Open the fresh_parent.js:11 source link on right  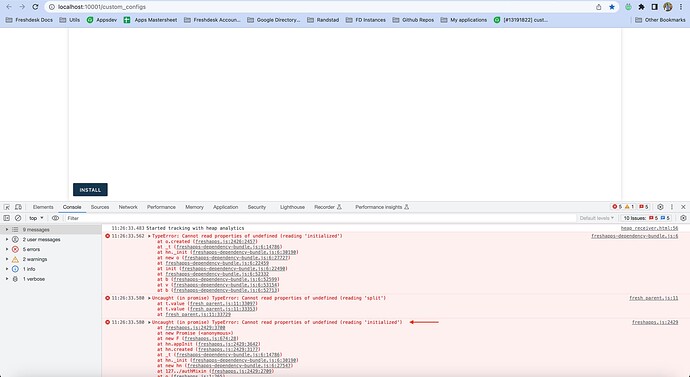coord(653,298)
